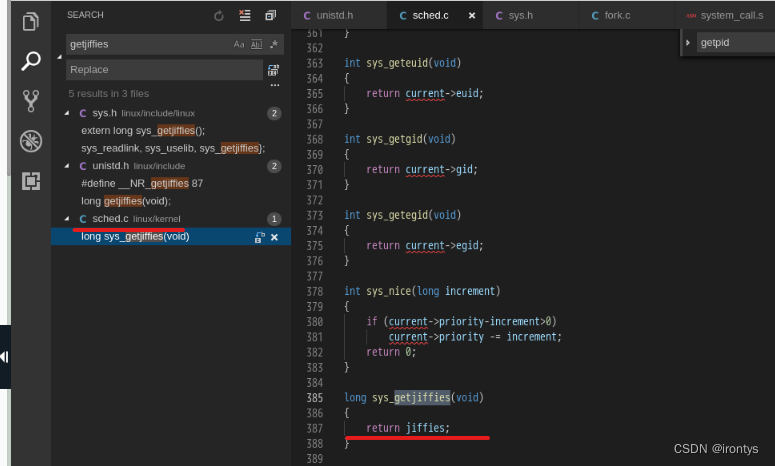Toggle Use Regular Expression option
775x466 pixels.
point(272,45)
